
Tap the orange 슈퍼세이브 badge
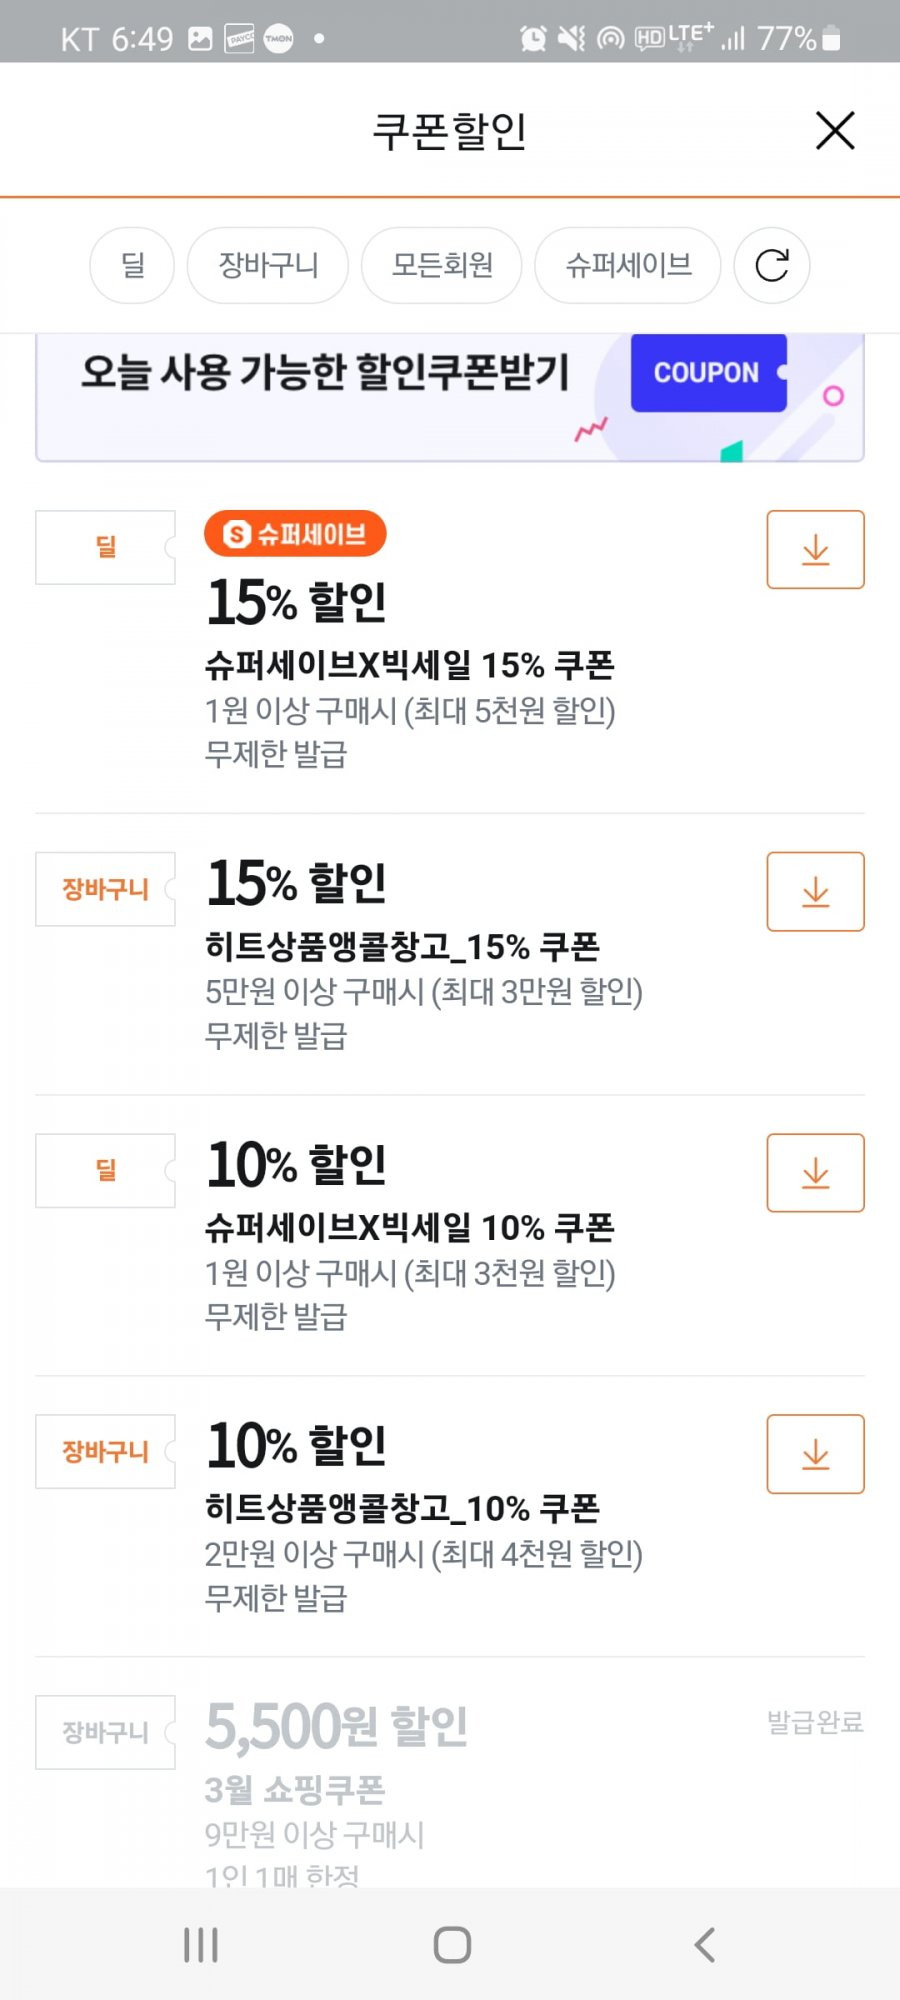point(295,534)
